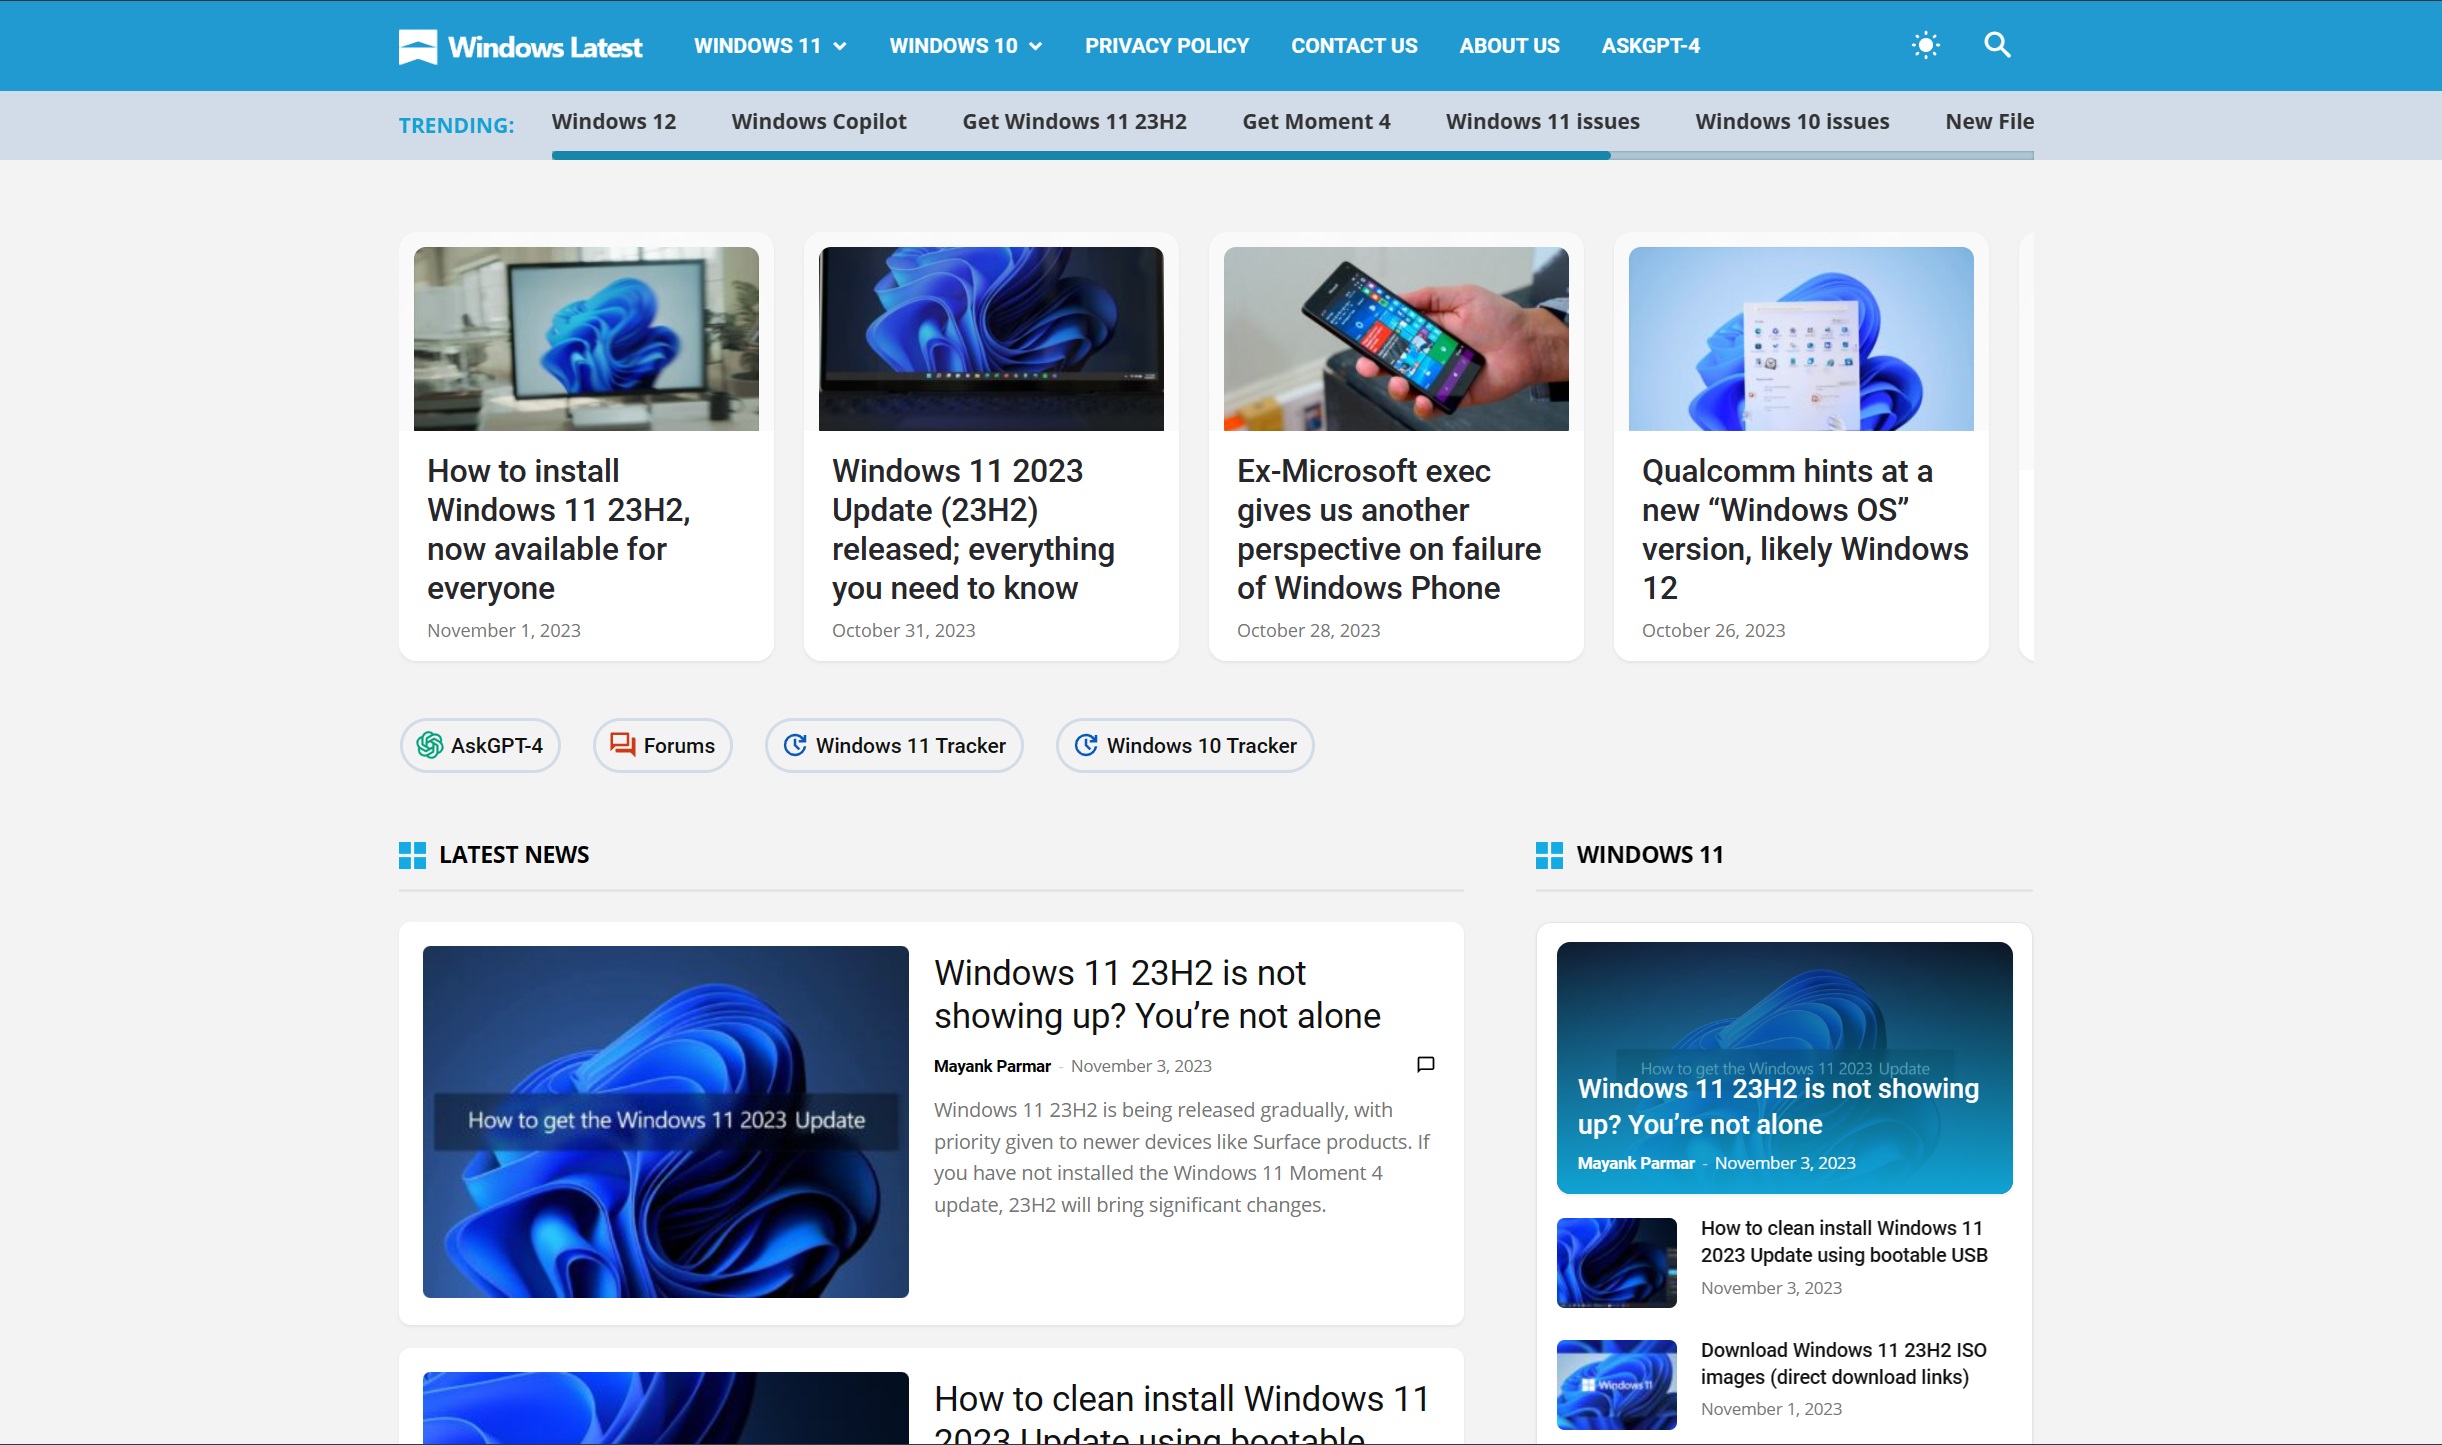The image size is (2442, 1445).
Task: Open the Privacy Policy menu item
Action: pyautogui.click(x=1167, y=46)
